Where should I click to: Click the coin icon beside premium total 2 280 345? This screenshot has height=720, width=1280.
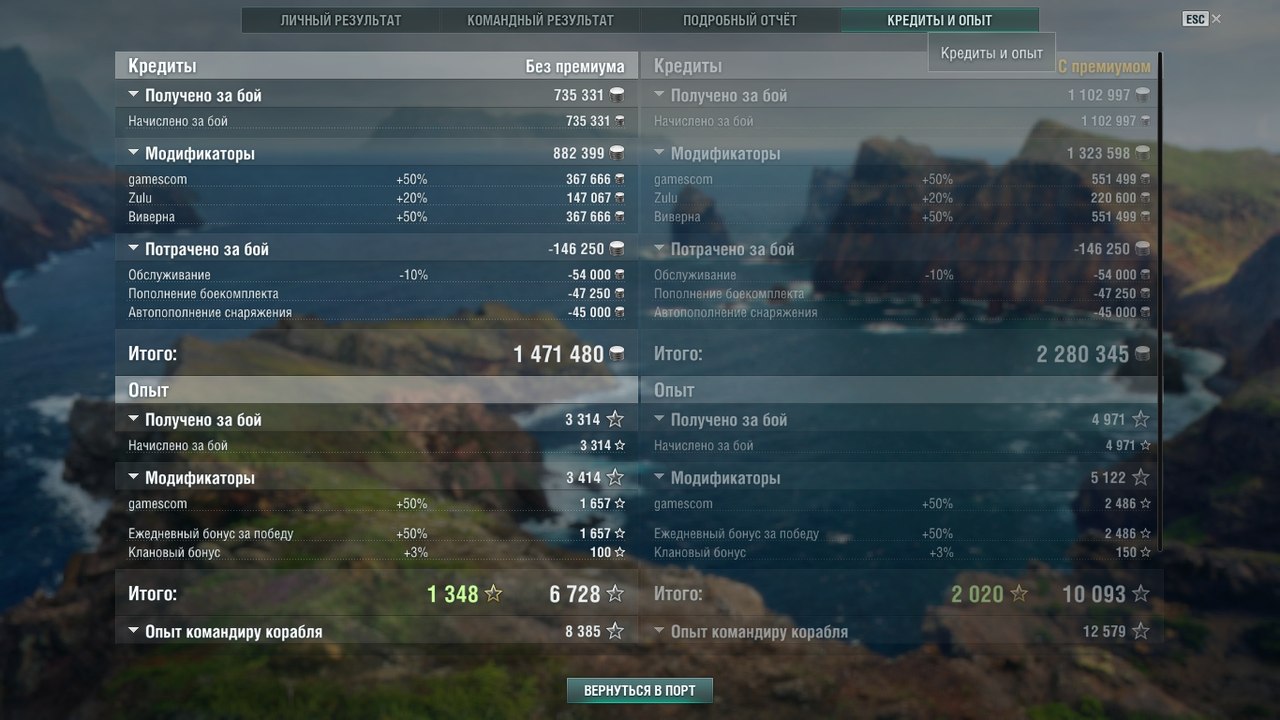pos(1142,354)
